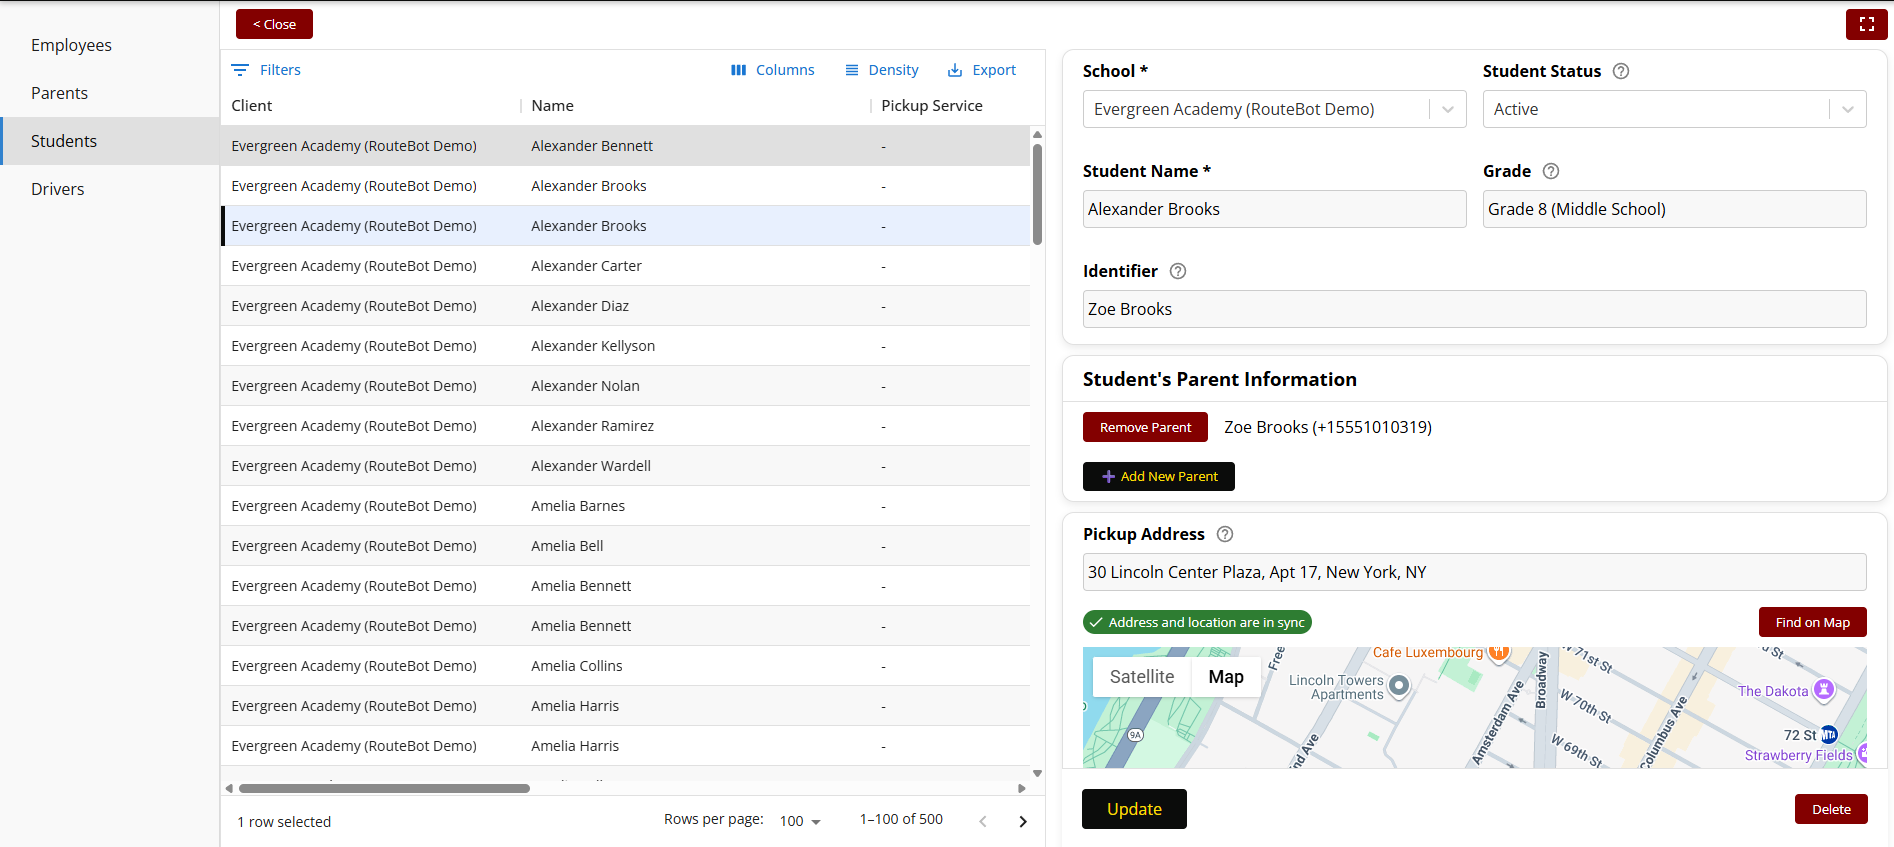Viewport: 1894px width, 847px height.
Task: Click the 72 St subway icon on map
Action: [1829, 735]
